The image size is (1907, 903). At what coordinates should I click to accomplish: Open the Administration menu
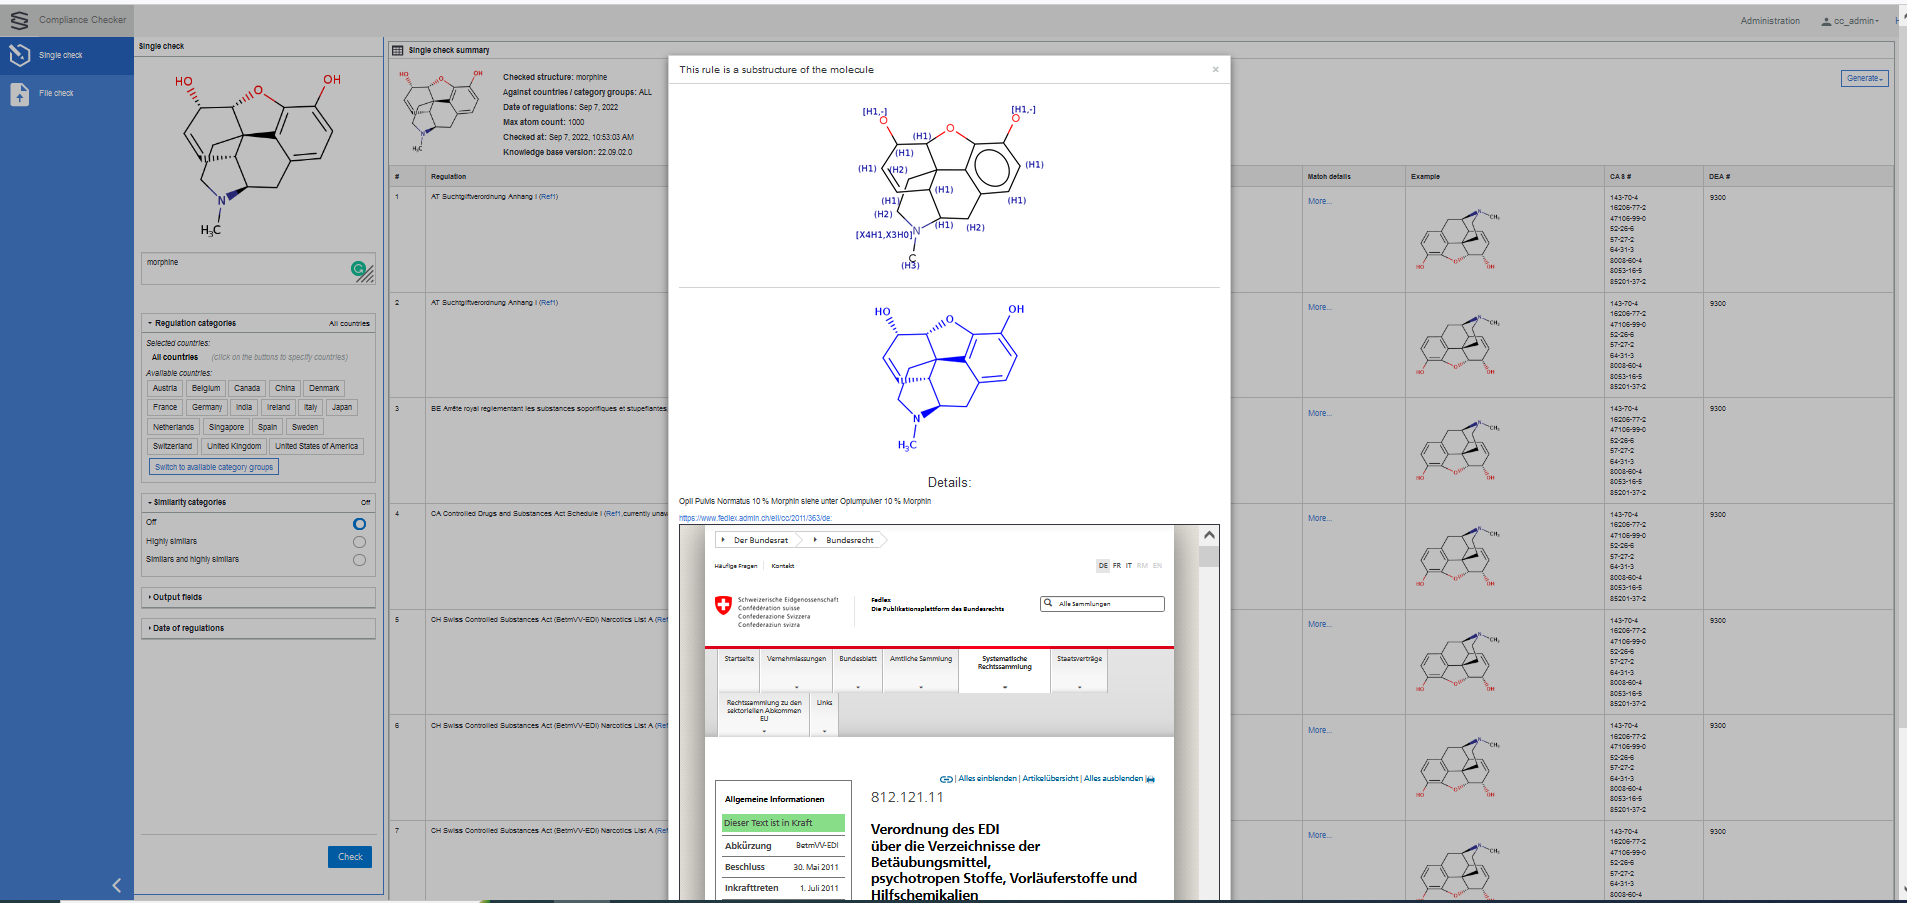[x=1769, y=21]
